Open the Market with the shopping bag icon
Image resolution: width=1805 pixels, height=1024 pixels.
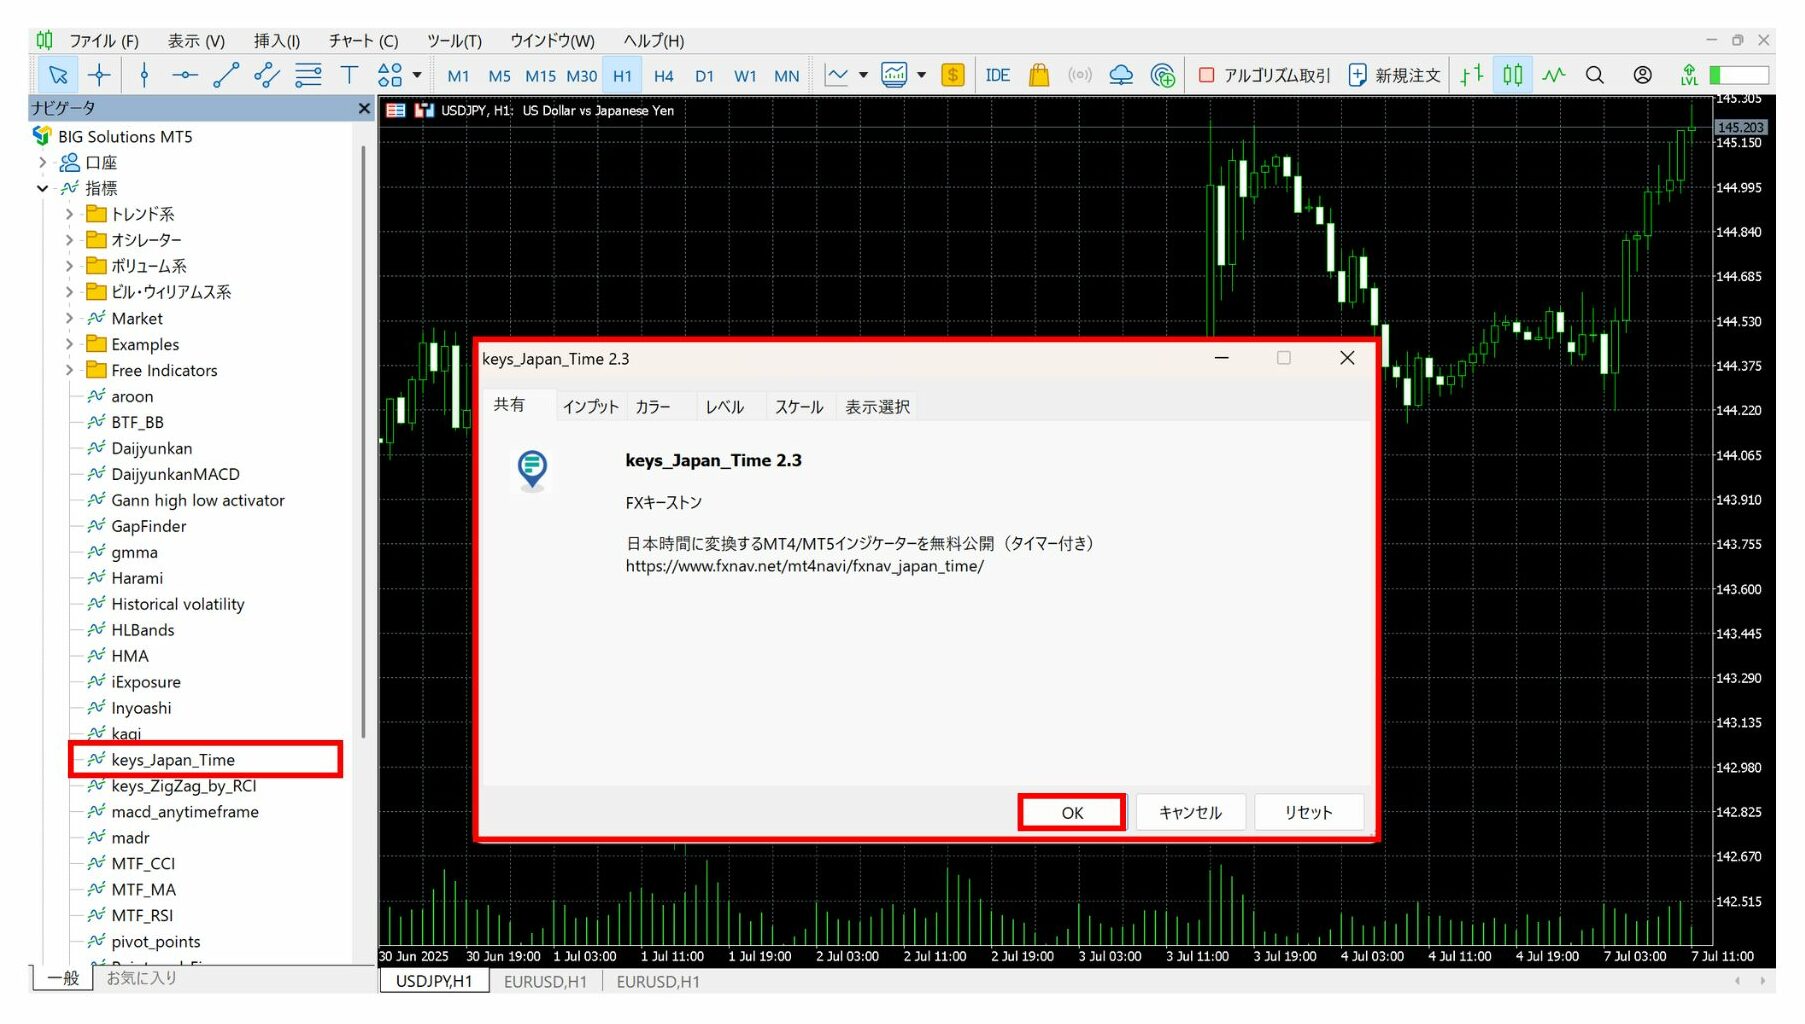pyautogui.click(x=1038, y=74)
